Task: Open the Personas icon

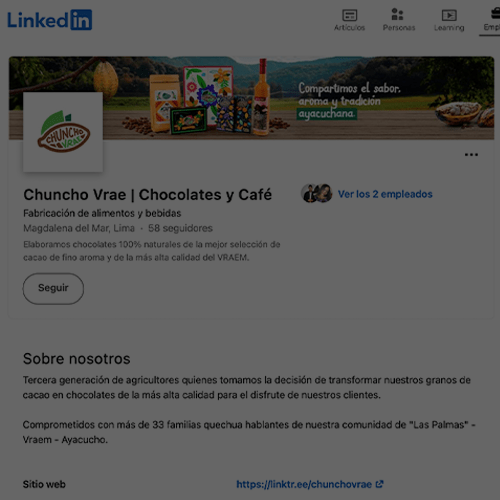Action: click(397, 14)
